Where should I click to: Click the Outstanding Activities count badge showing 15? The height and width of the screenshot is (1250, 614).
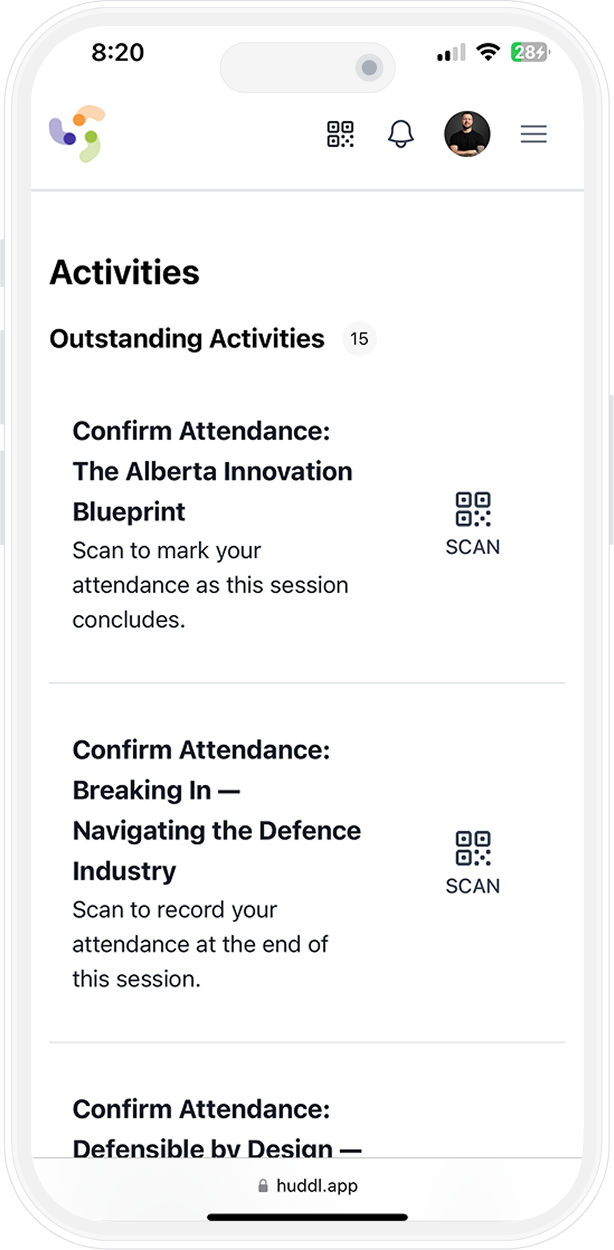pos(359,340)
